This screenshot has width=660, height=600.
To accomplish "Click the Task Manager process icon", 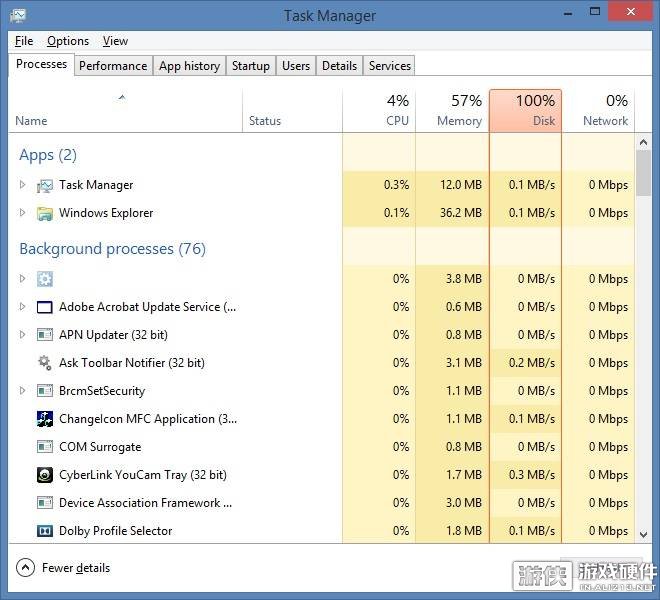I will (45, 185).
